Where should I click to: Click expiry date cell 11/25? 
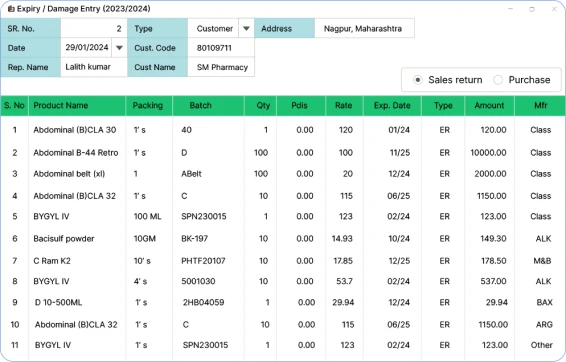[x=400, y=153]
